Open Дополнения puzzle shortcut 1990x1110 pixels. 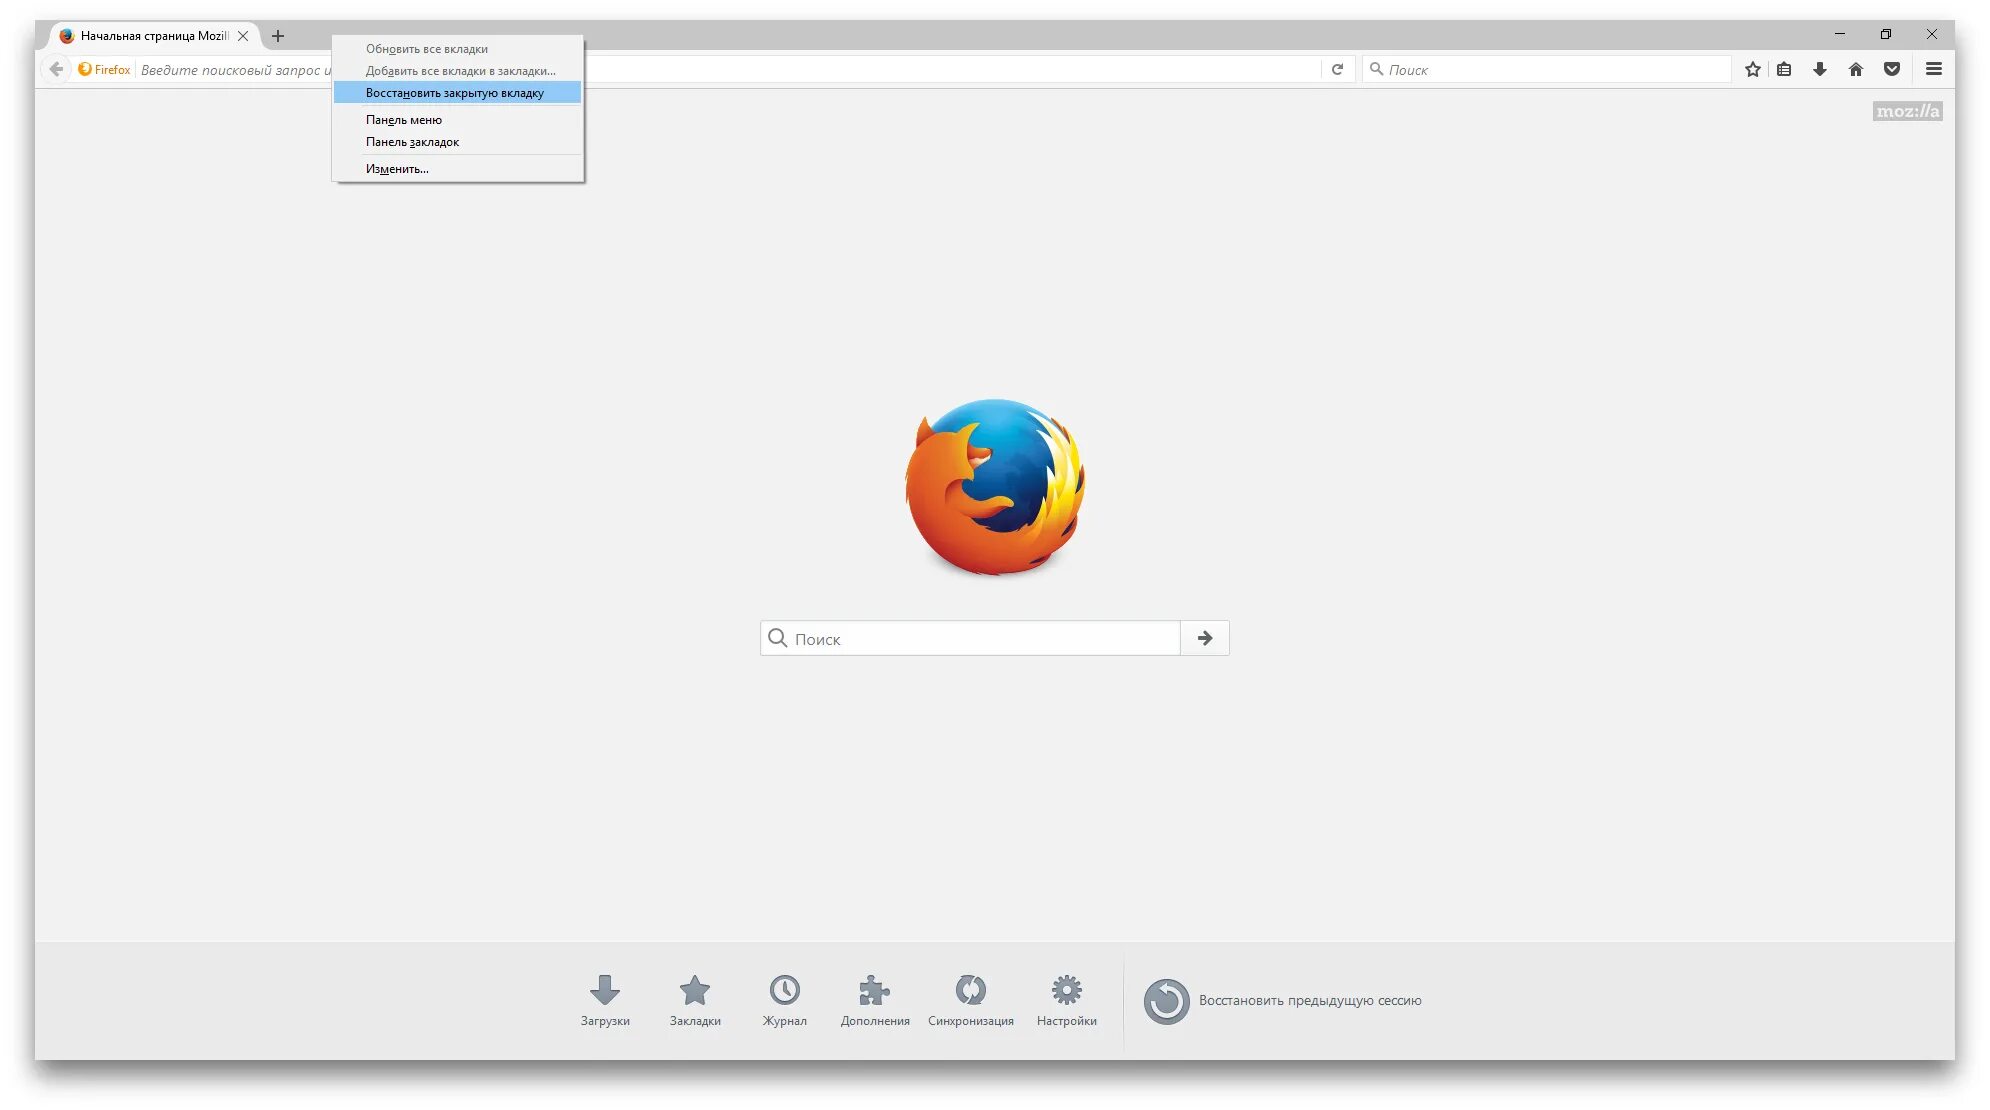tap(875, 999)
